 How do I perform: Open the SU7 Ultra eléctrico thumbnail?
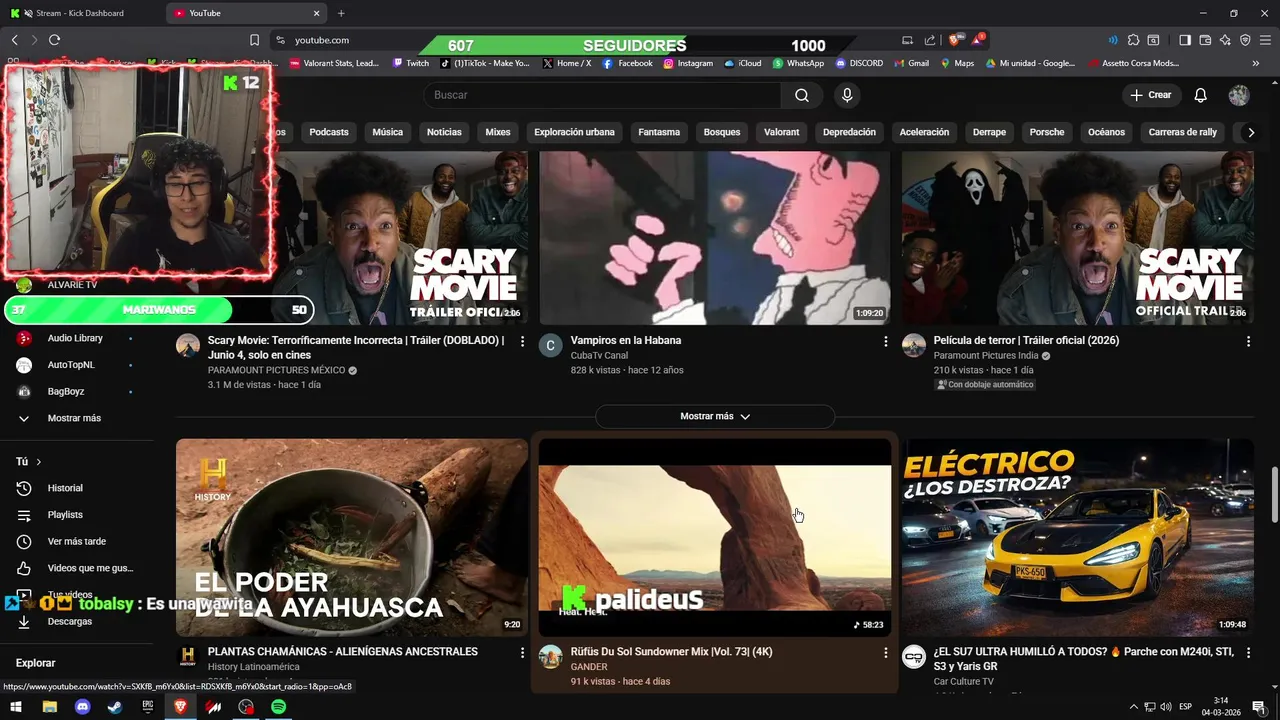(x=1078, y=537)
